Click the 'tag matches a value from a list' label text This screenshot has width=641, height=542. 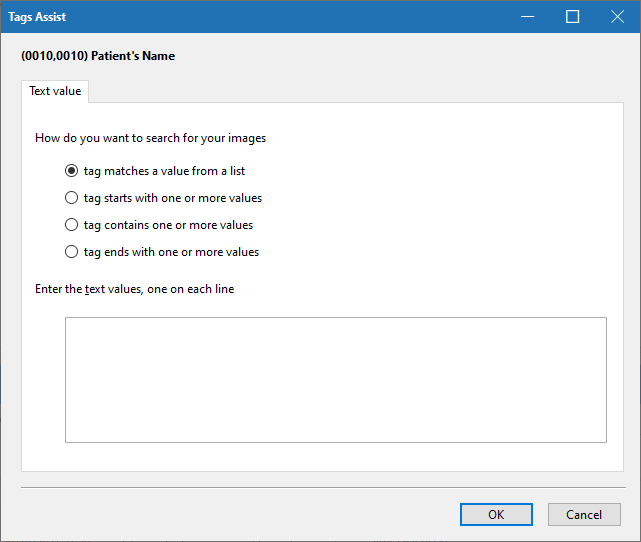164,171
